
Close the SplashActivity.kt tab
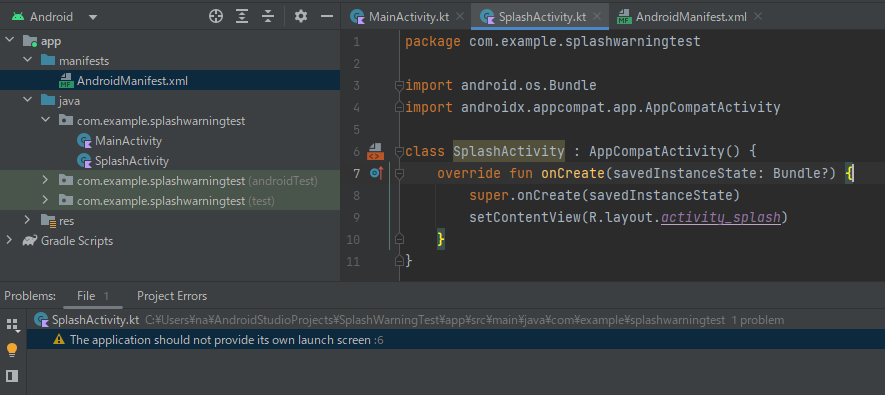[597, 16]
